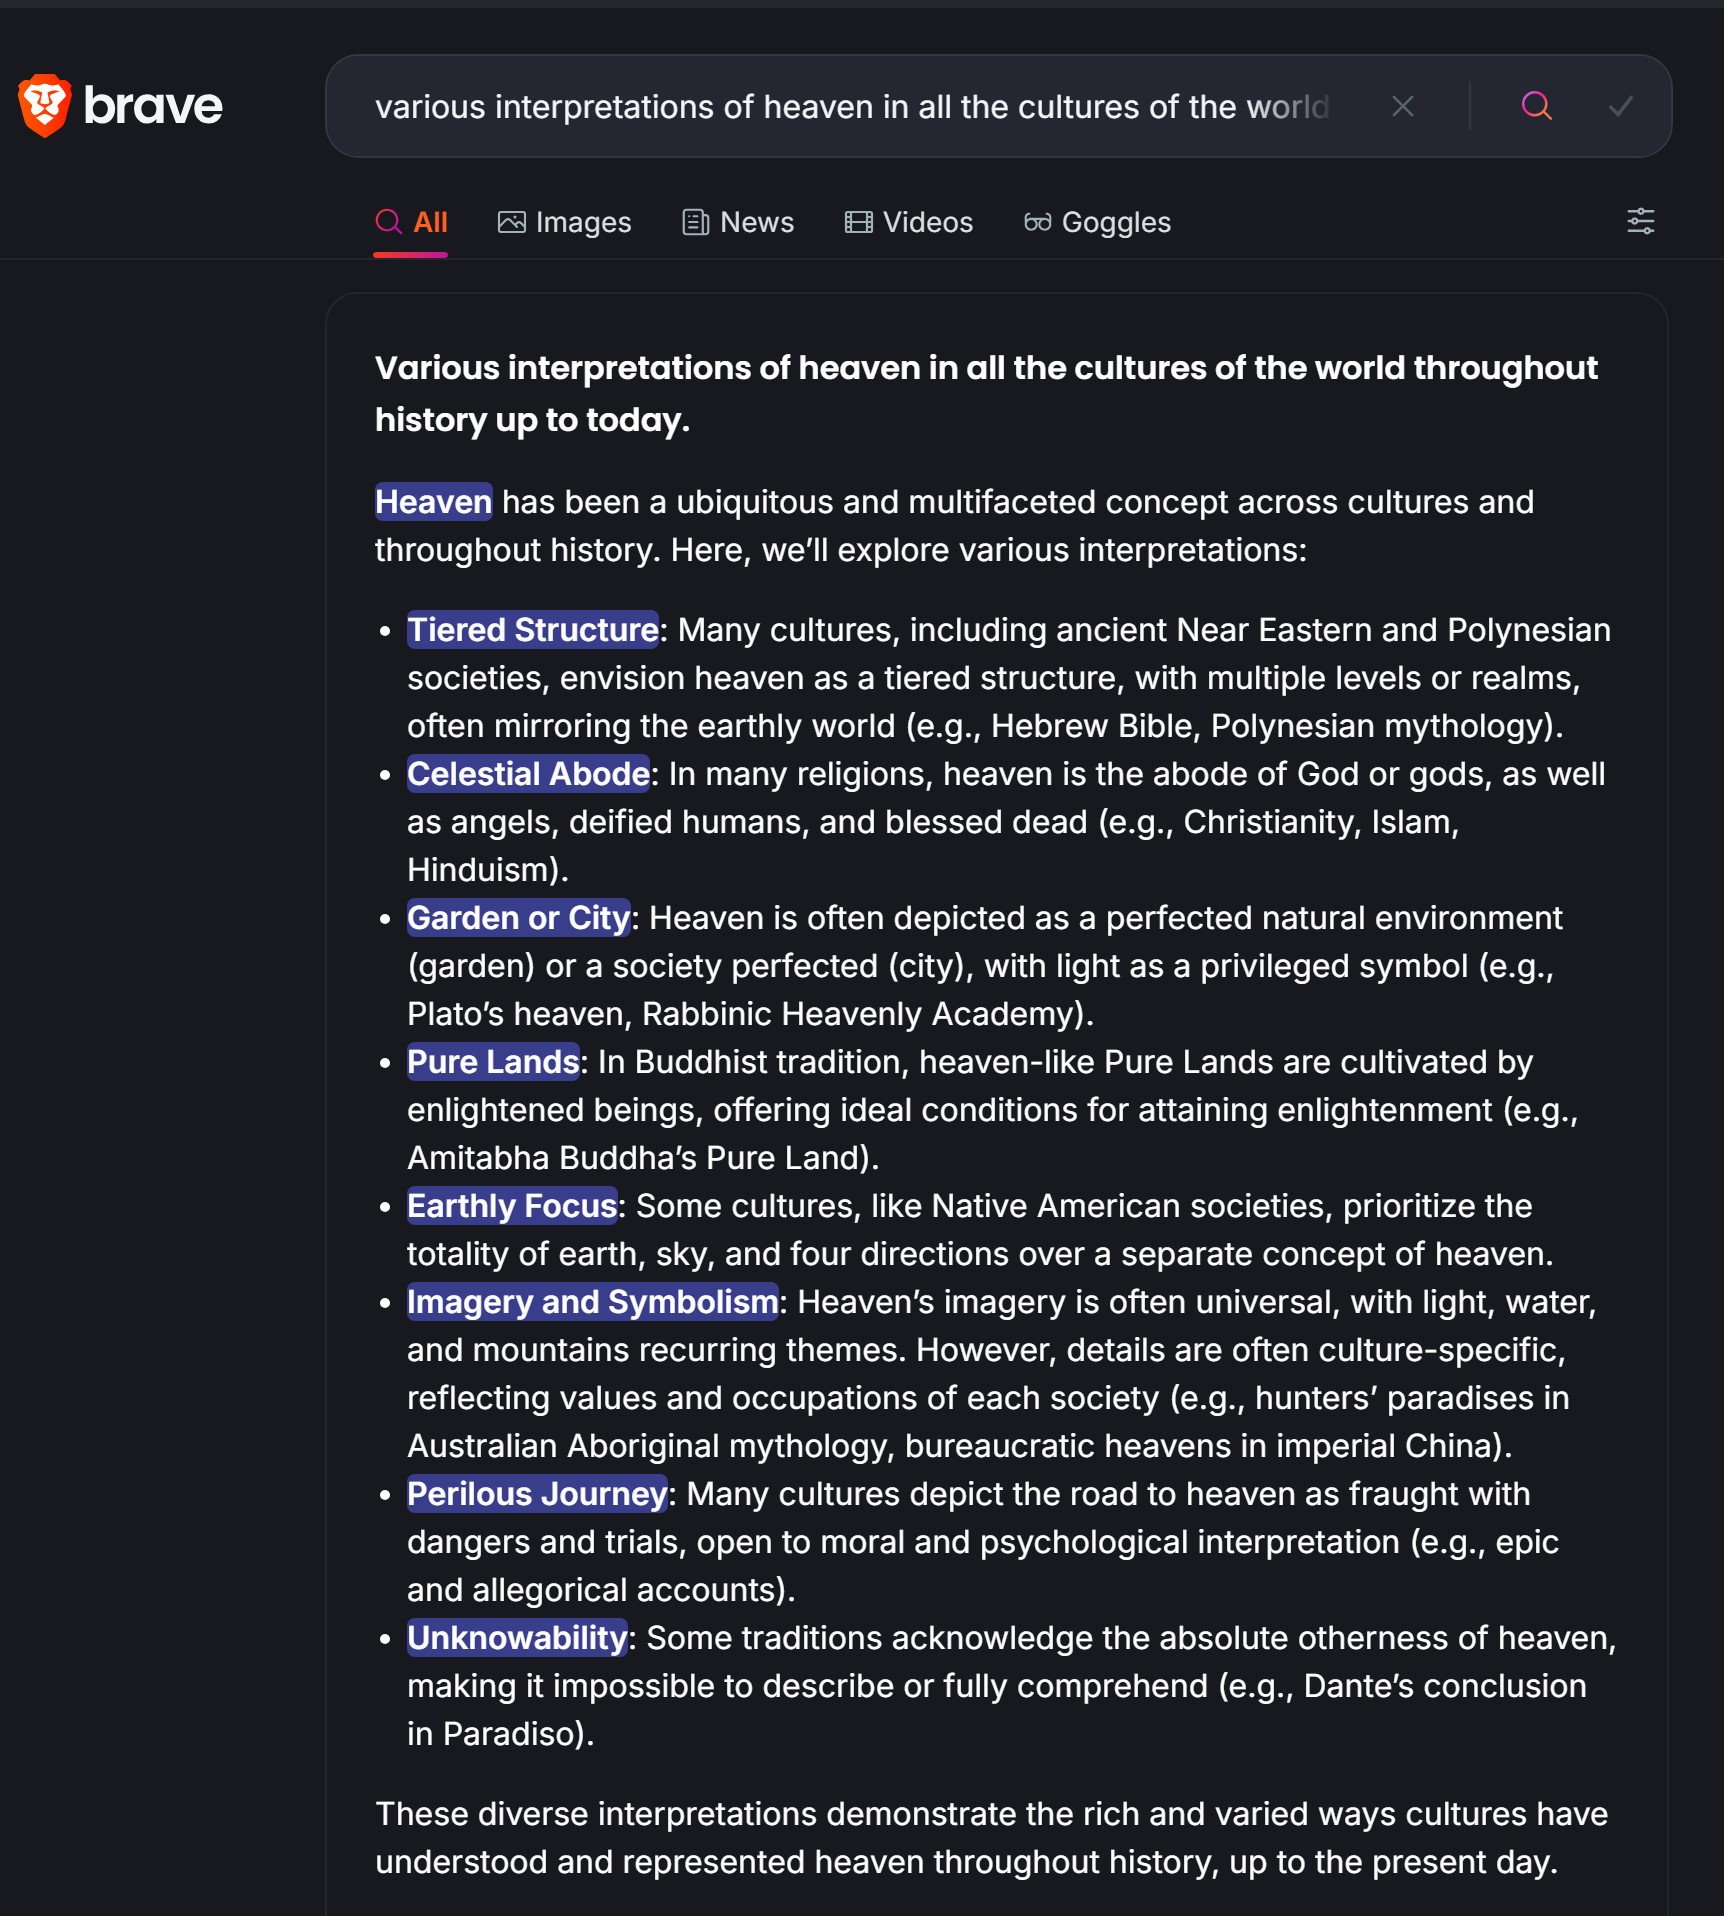Open the Unknowability link

518,1638
